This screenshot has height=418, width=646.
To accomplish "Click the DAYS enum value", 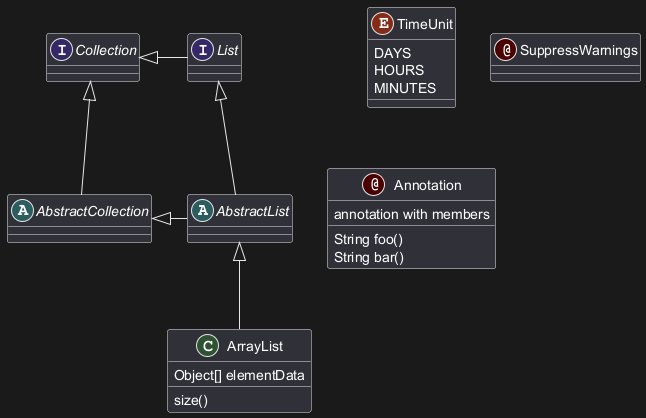I will (x=391, y=52).
